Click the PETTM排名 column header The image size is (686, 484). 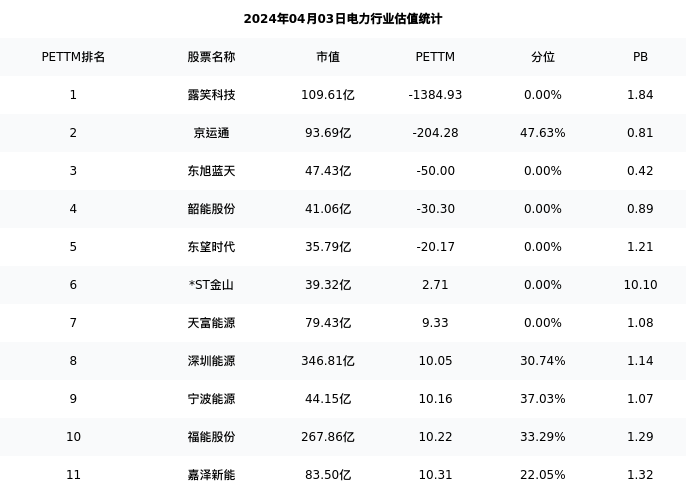(73, 57)
